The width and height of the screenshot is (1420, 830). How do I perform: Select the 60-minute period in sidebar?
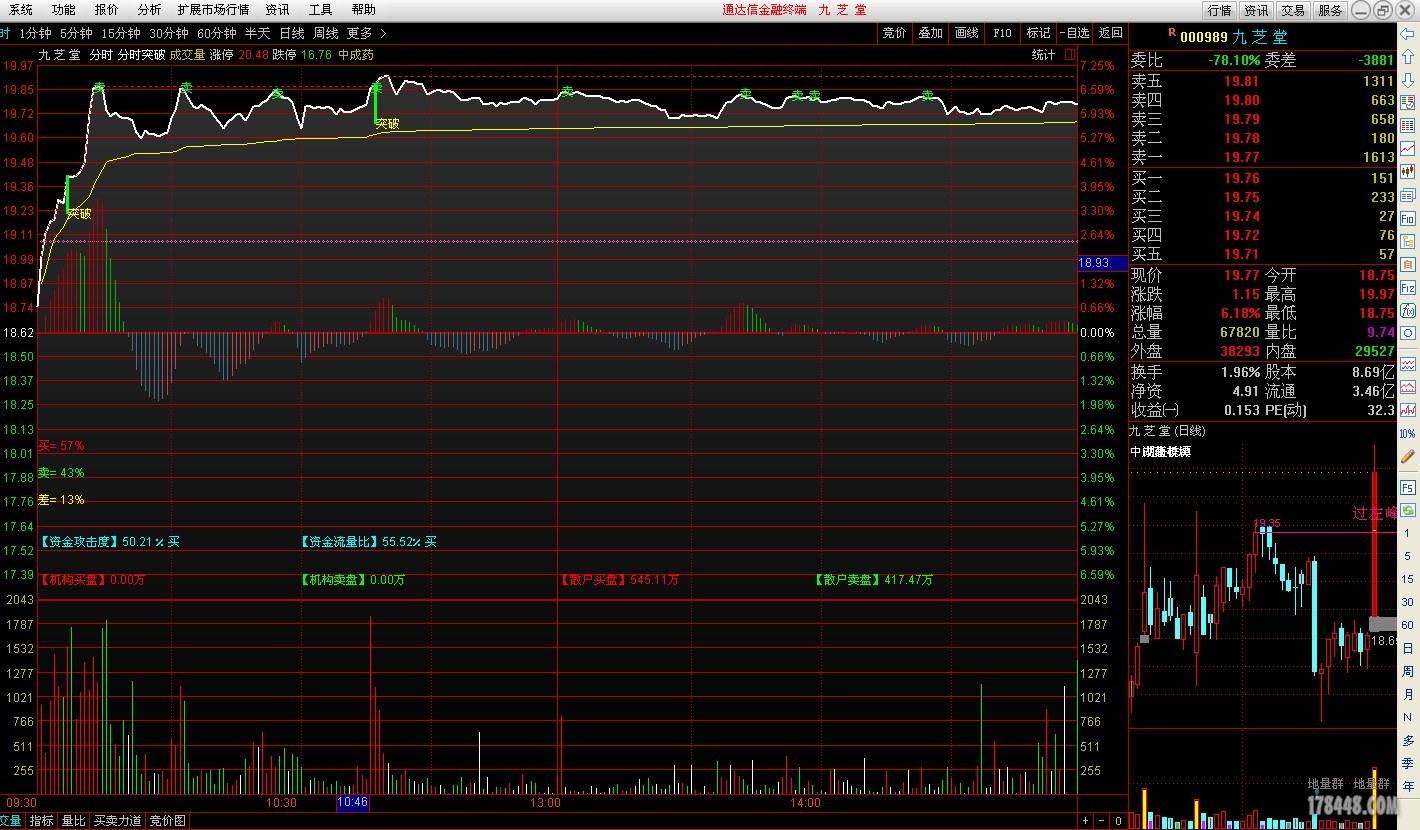1408,624
